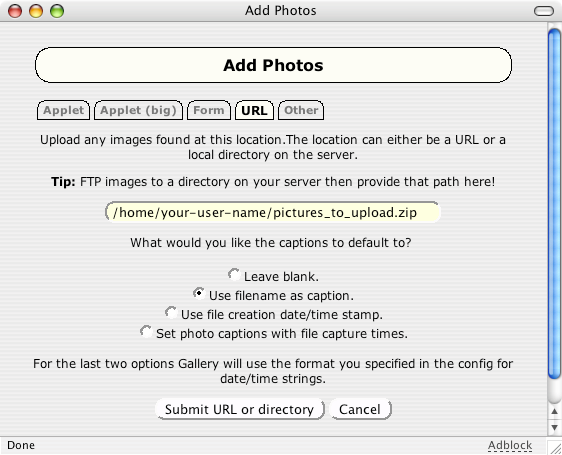
Task: Switch to the Applet tab
Action: coord(63,110)
